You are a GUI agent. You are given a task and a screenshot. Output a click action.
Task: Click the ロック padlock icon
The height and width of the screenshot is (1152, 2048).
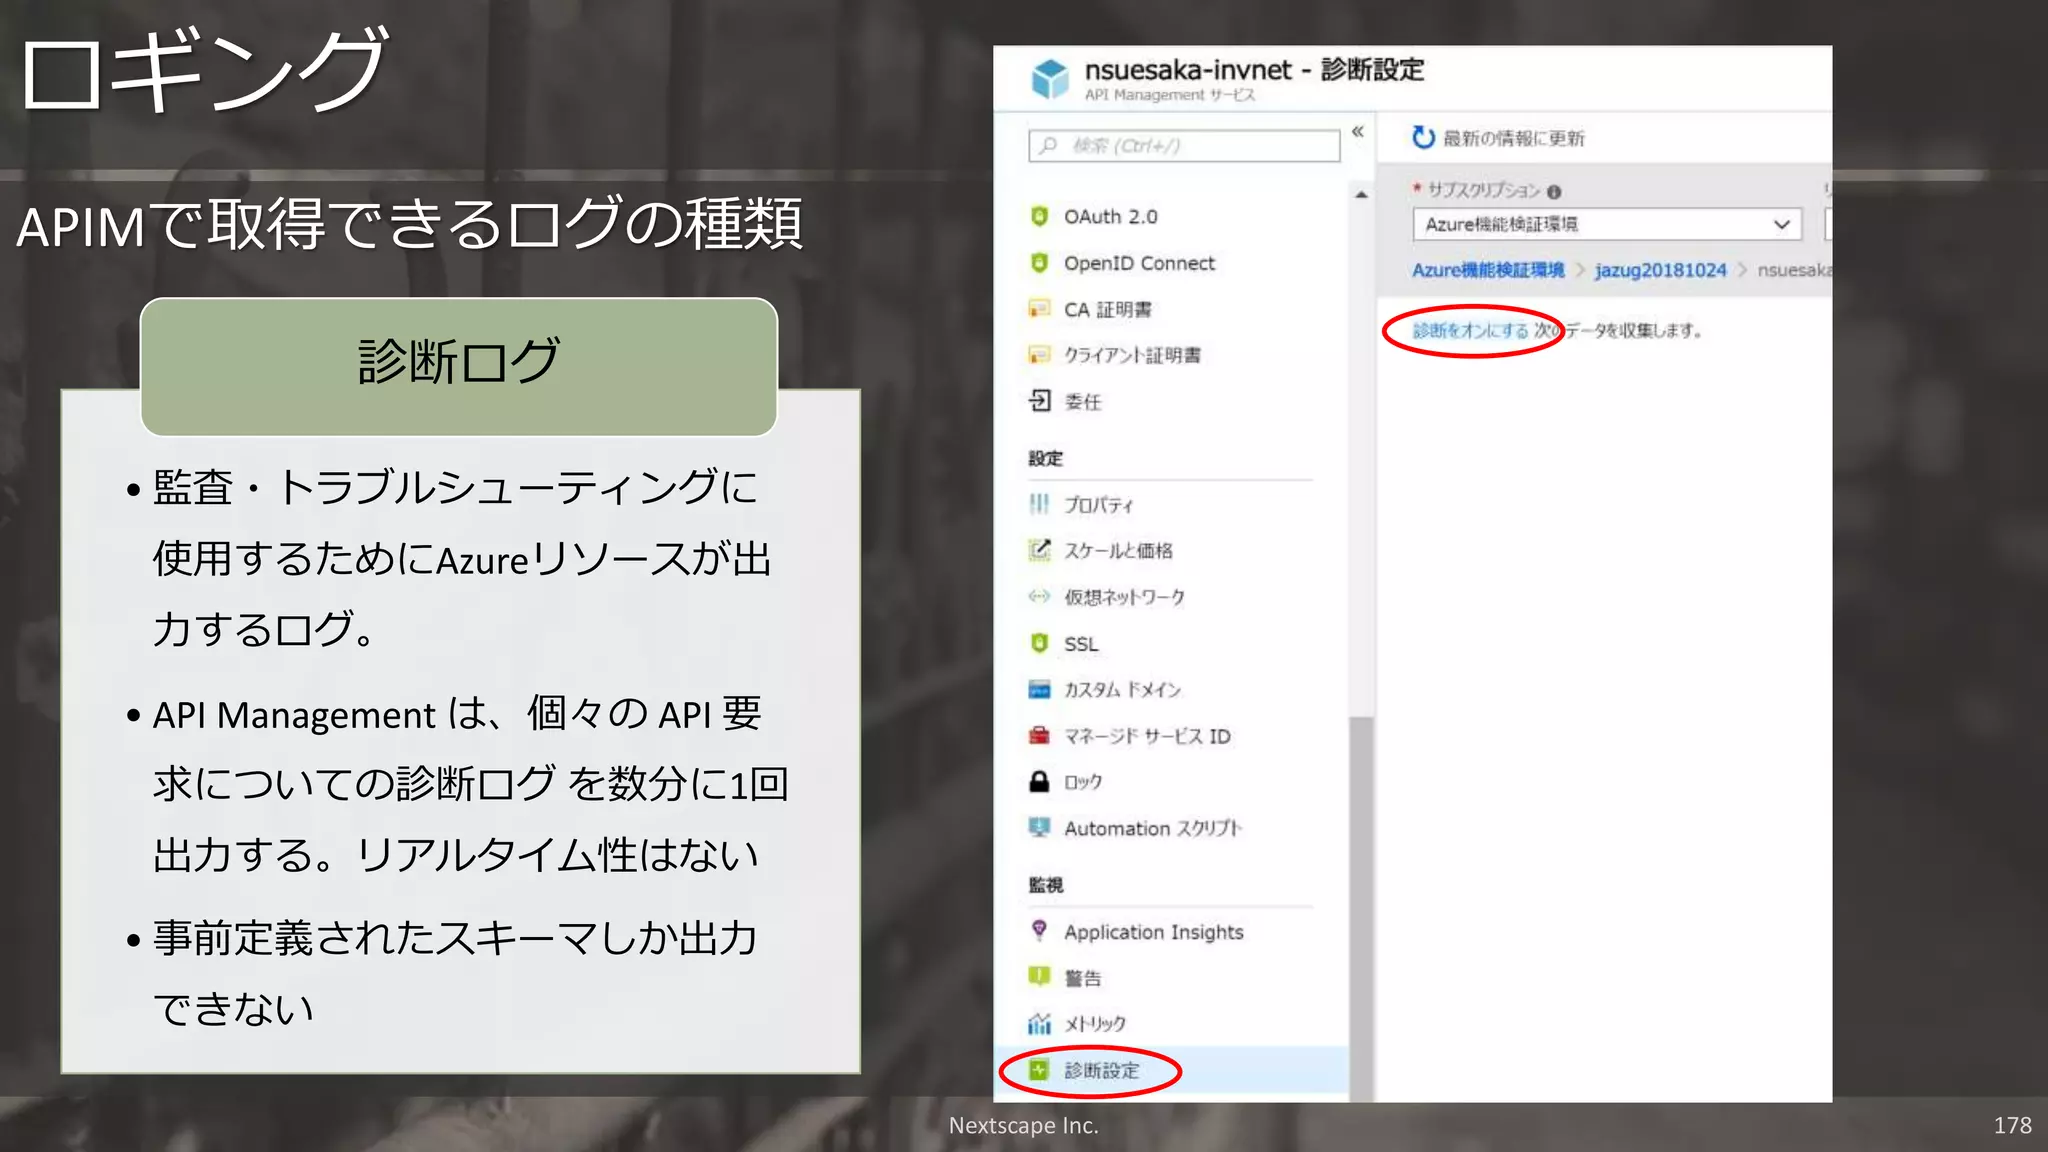pos(1039,782)
